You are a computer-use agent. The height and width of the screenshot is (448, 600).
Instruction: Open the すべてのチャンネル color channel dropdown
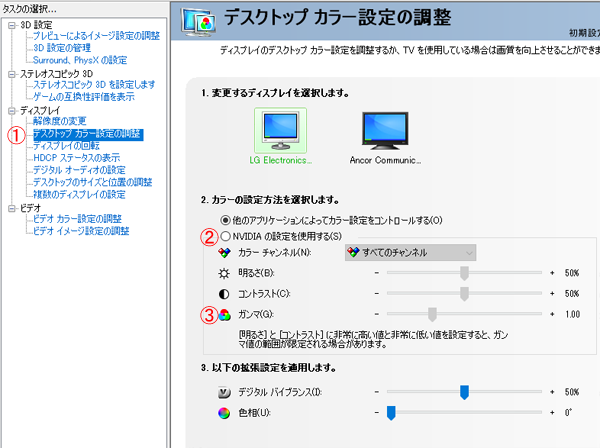pos(410,253)
